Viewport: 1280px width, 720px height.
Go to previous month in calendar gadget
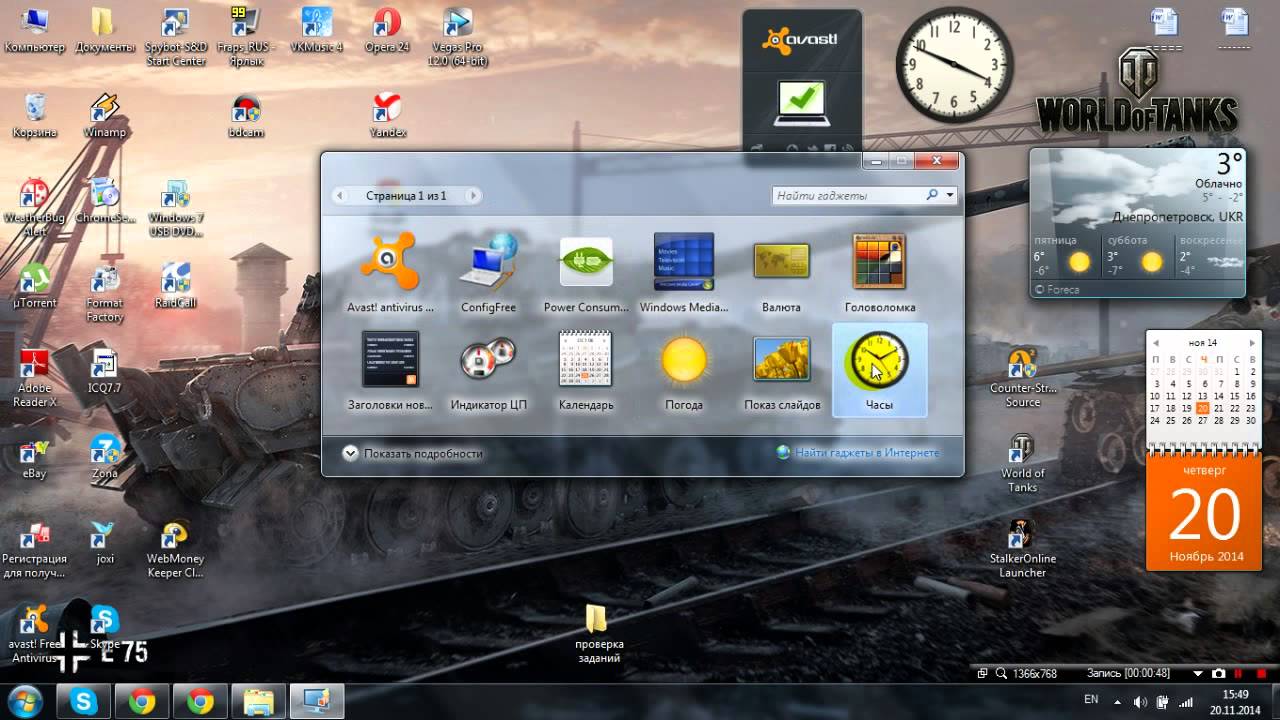click(x=1155, y=342)
